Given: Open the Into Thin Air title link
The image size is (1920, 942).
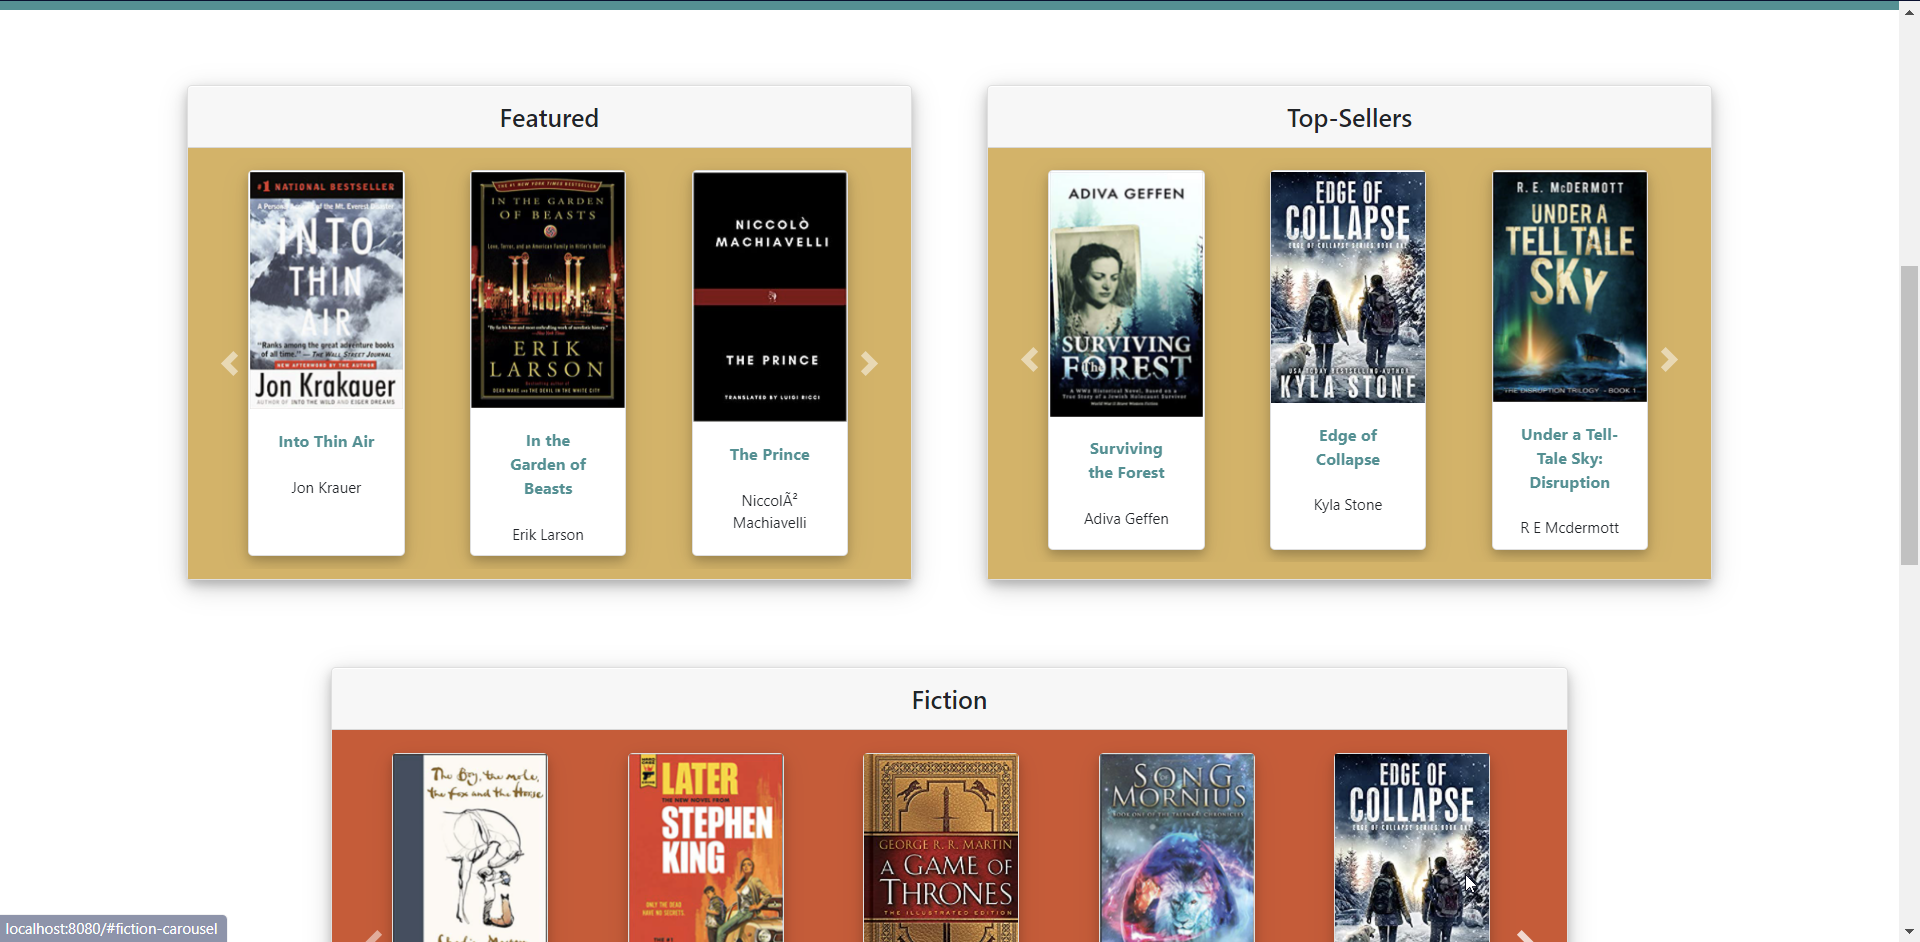Looking at the screenshot, I should tap(326, 442).
